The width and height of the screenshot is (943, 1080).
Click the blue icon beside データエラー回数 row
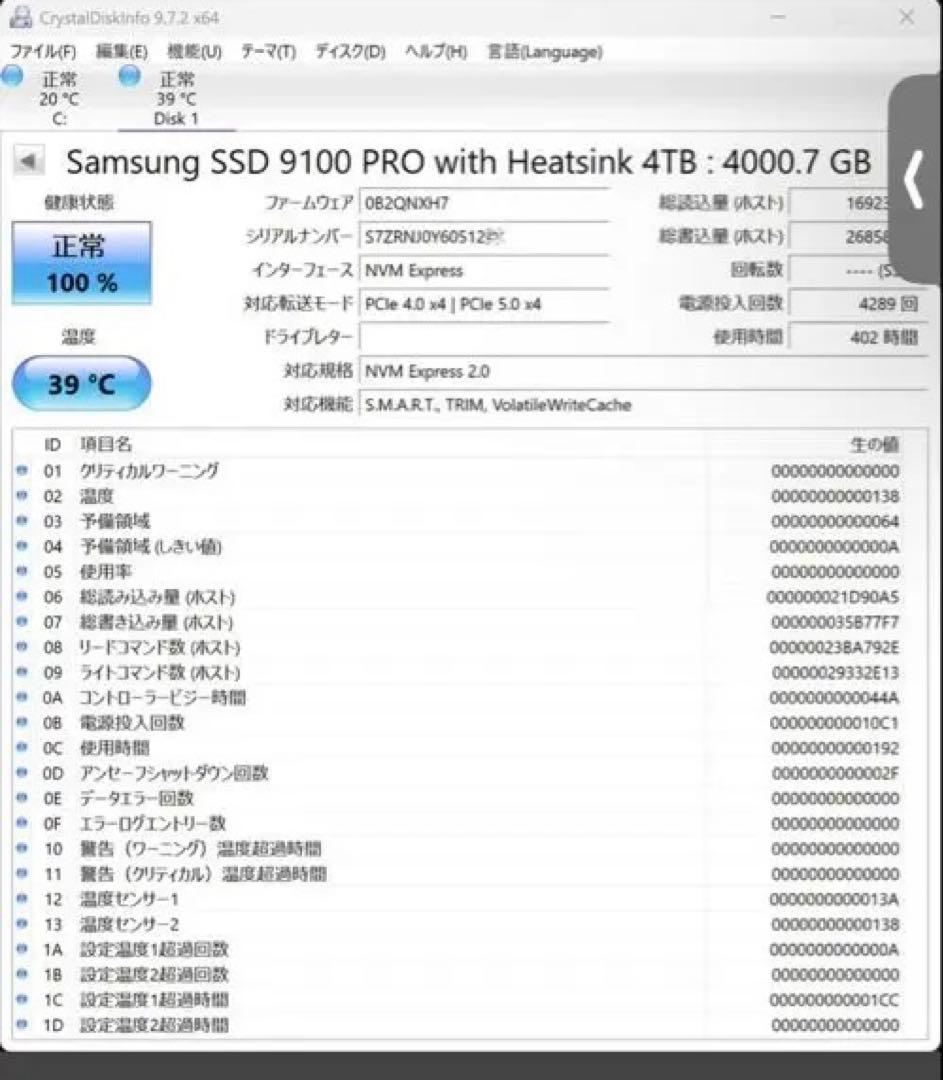(x=23, y=798)
